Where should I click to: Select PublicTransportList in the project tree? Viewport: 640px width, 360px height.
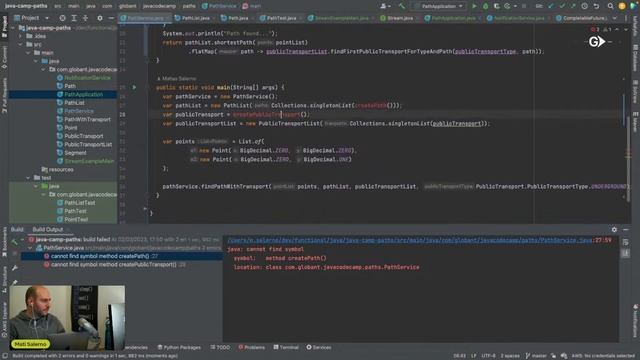click(88, 144)
